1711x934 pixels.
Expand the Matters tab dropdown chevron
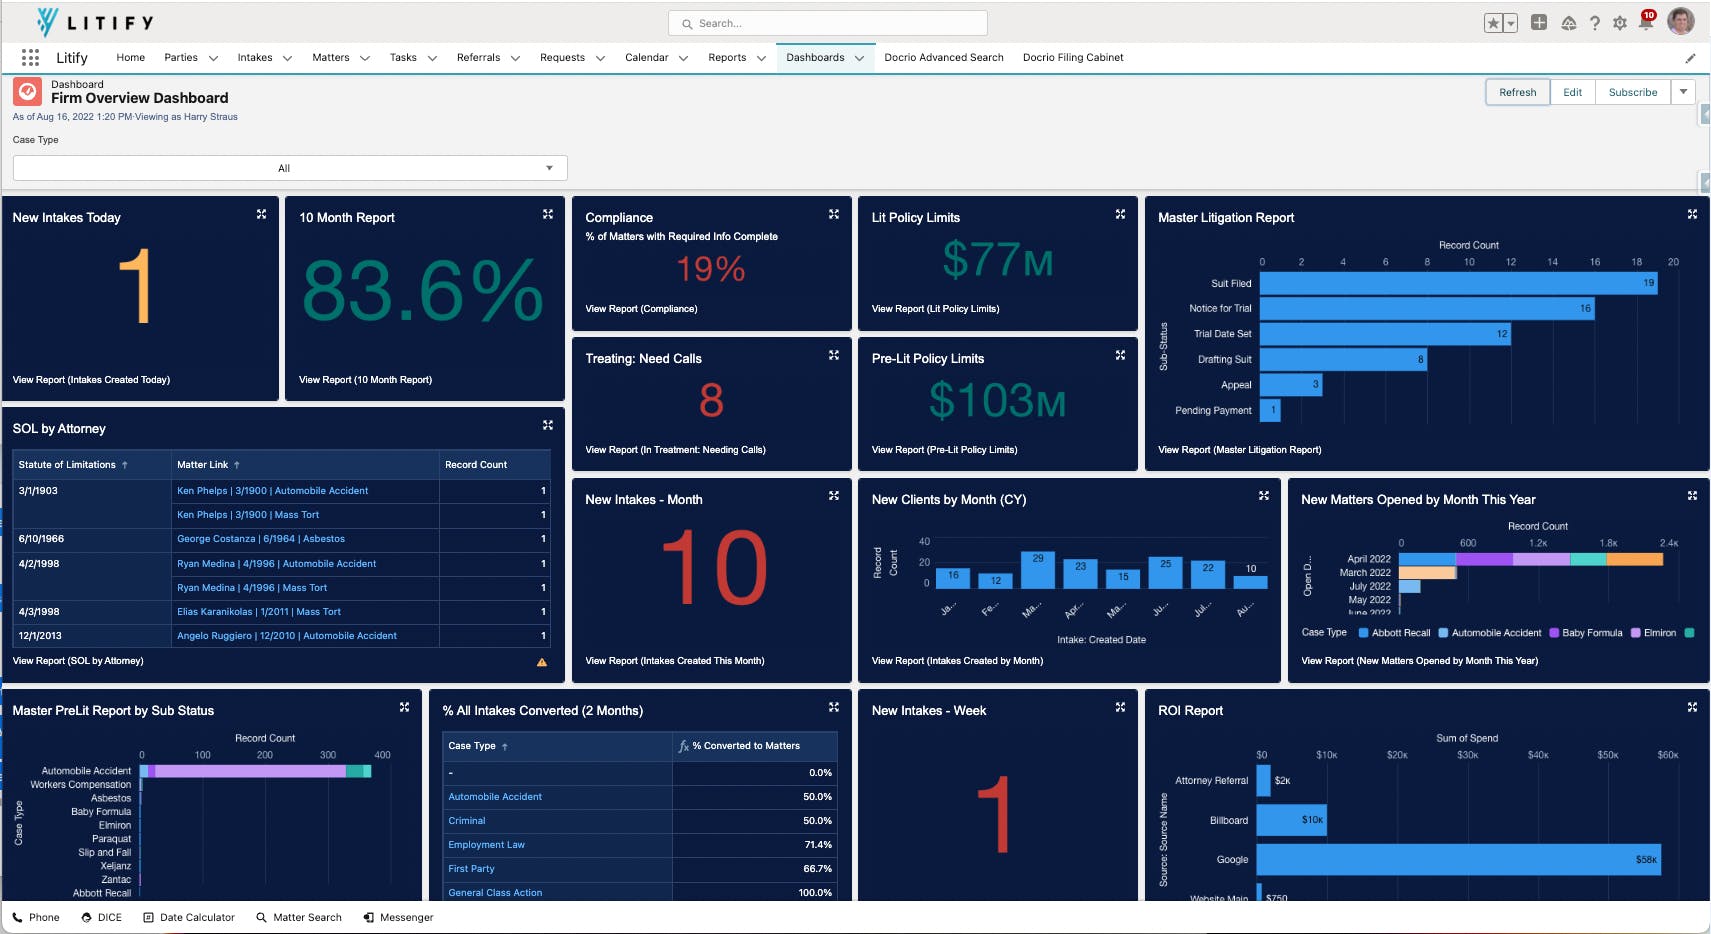coord(365,58)
